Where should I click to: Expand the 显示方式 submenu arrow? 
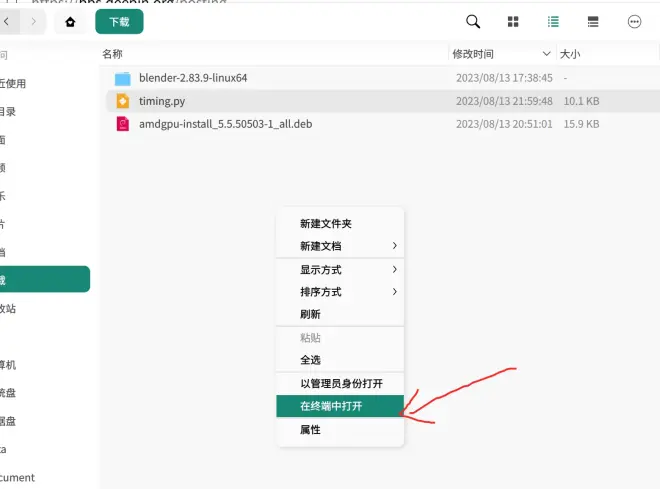pyautogui.click(x=394, y=269)
